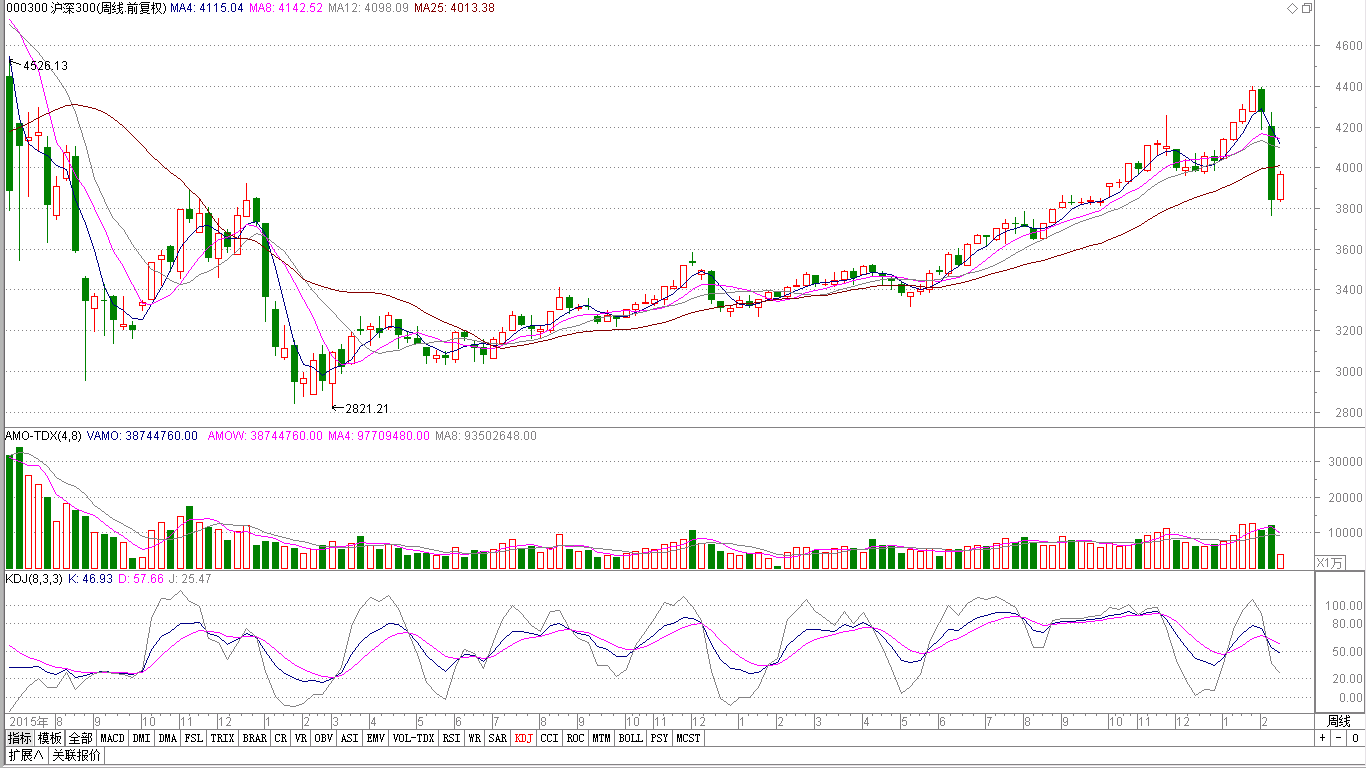This screenshot has height=768, width=1366.
Task: Click the AMOW: 38744760.00 value
Action: [x=265, y=436]
